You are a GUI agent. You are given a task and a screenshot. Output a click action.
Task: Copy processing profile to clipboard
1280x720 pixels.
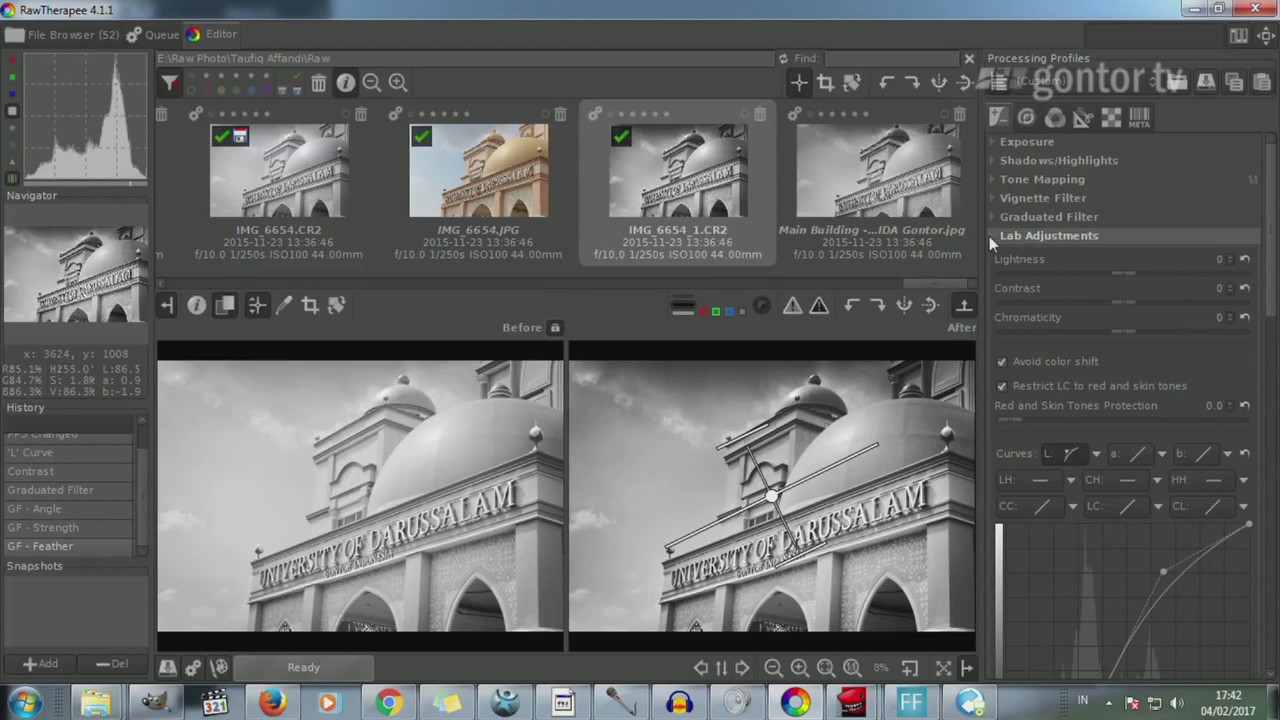pos(1233,82)
